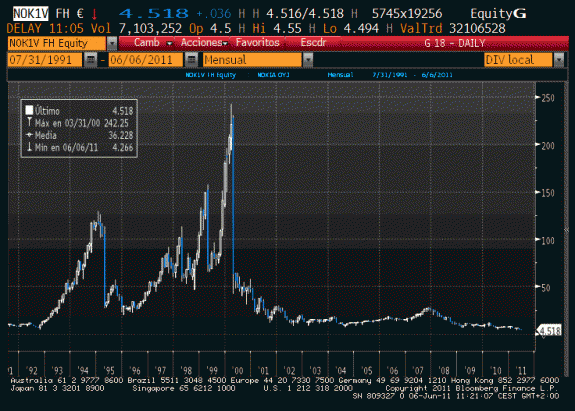The width and height of the screenshot is (575, 411).
Task: Open the Acciones menu
Action: tap(202, 43)
